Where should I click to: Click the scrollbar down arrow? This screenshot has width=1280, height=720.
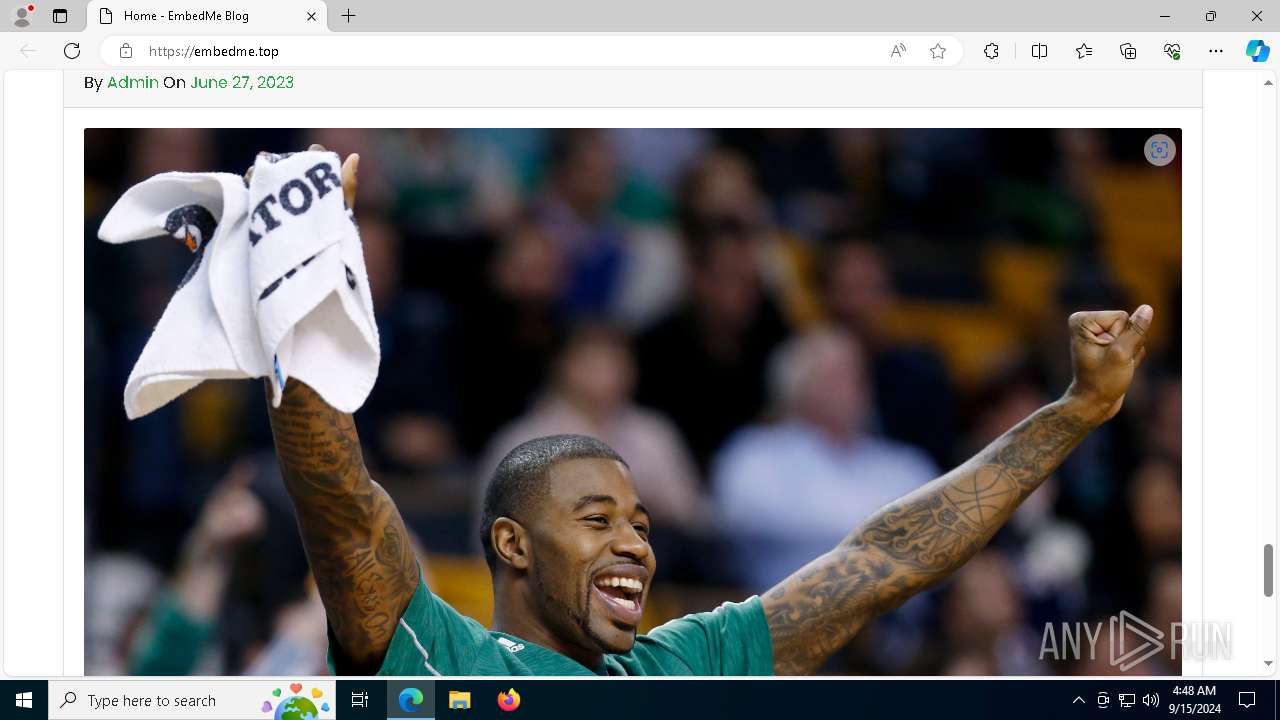1269,663
